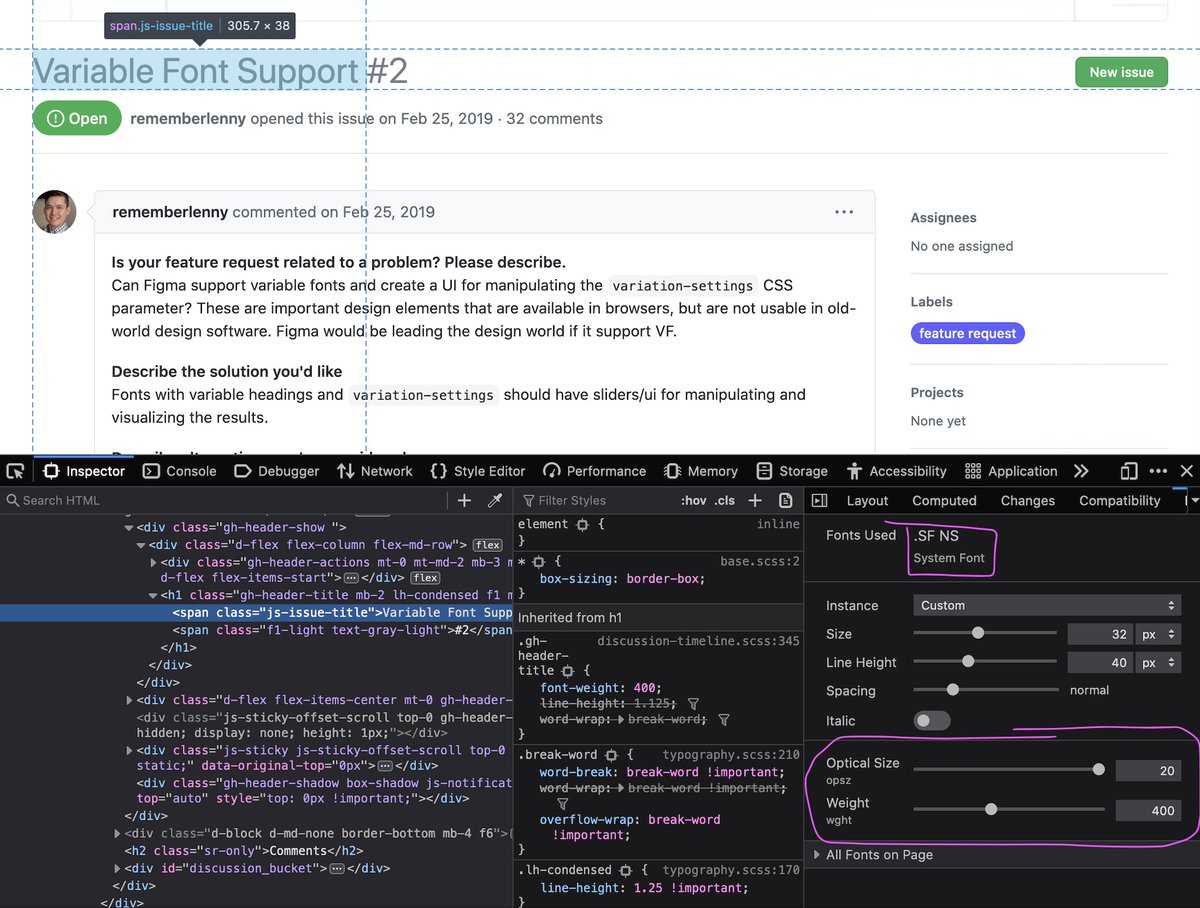This screenshot has width=1200, height=908.
Task: Toggle the Italic switch
Action: pyautogui.click(x=932, y=720)
